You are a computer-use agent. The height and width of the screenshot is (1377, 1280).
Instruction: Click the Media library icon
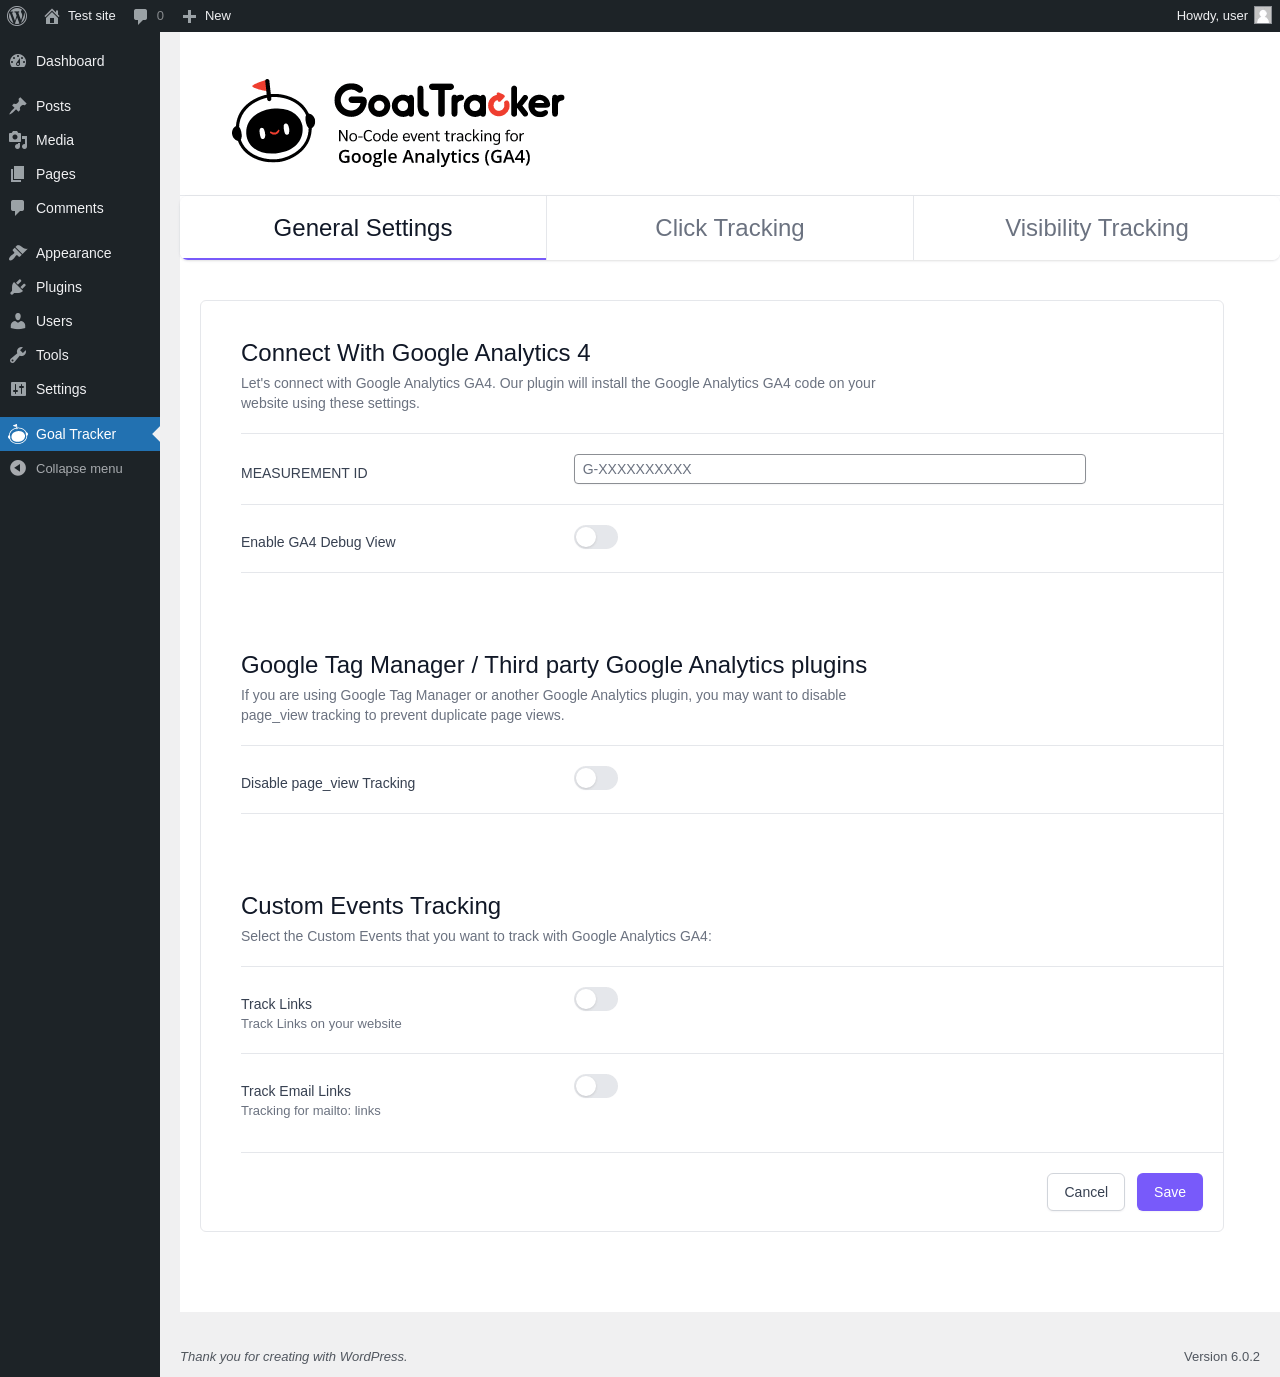(18, 140)
